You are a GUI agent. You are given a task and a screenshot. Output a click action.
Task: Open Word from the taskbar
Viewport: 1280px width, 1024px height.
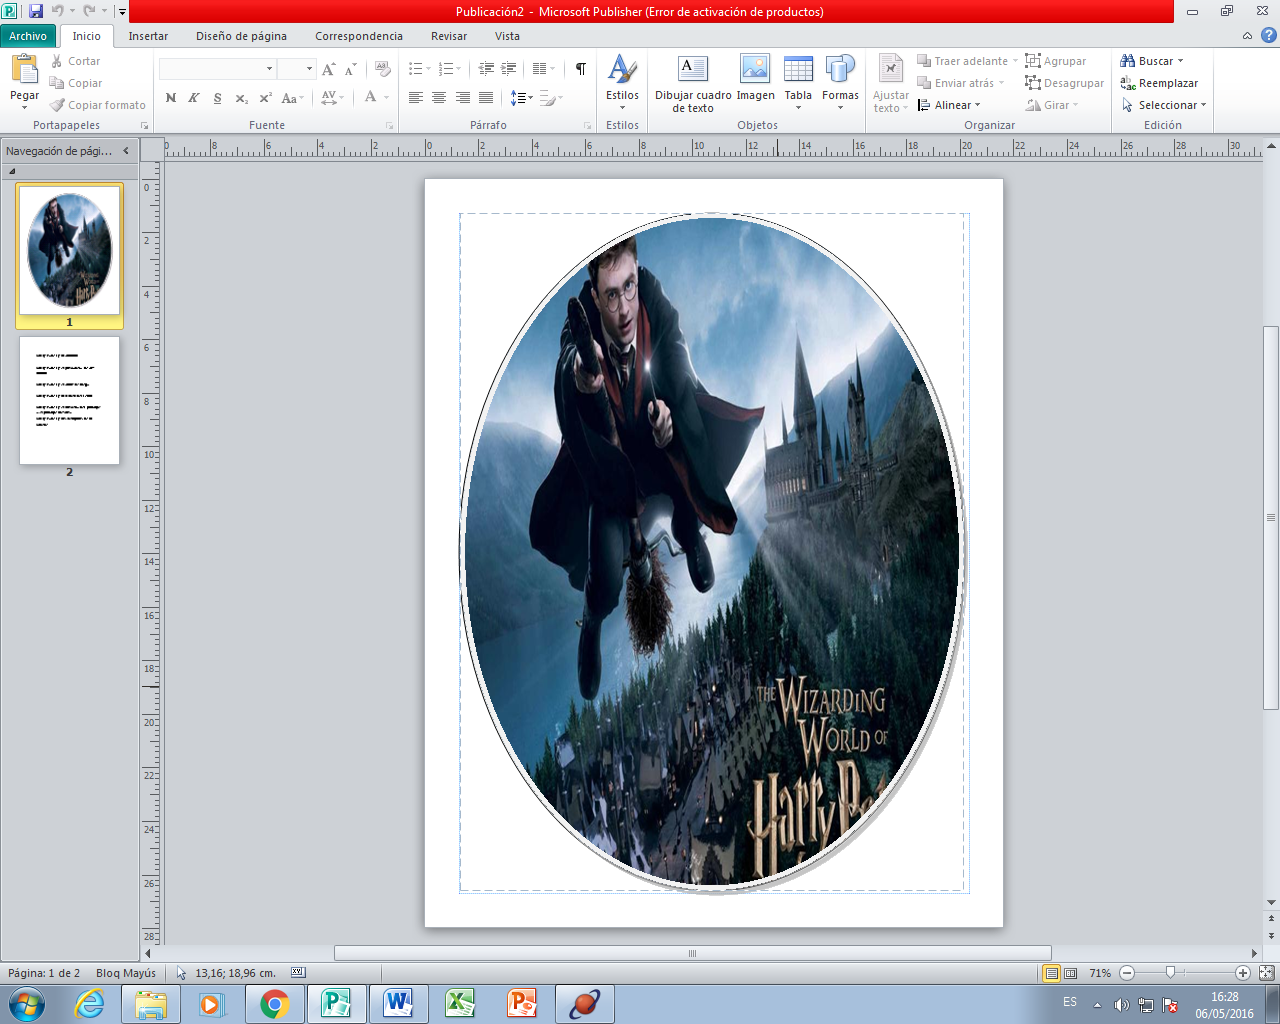[x=398, y=1004]
